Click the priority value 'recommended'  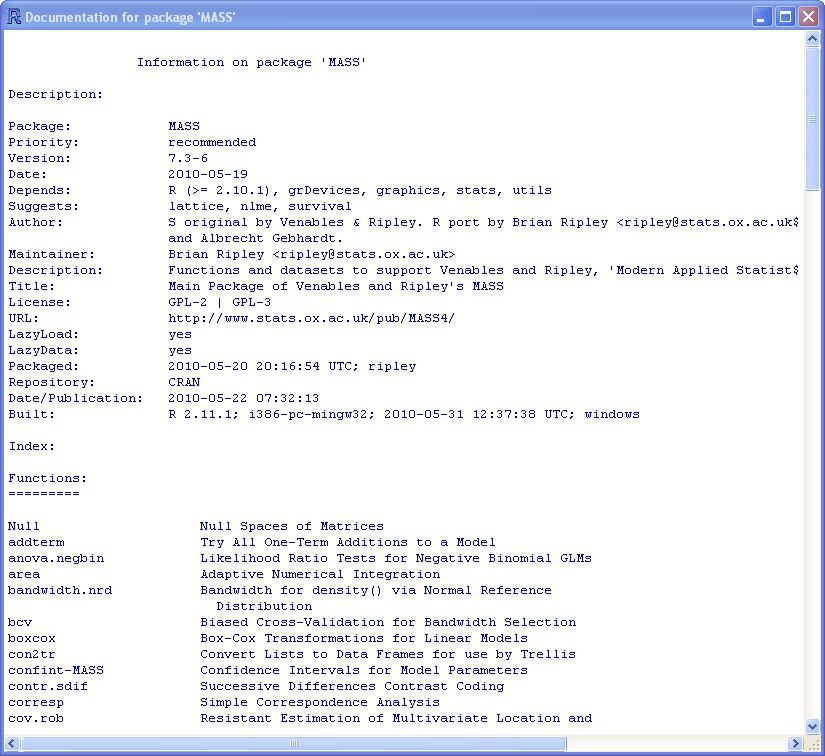(x=212, y=142)
